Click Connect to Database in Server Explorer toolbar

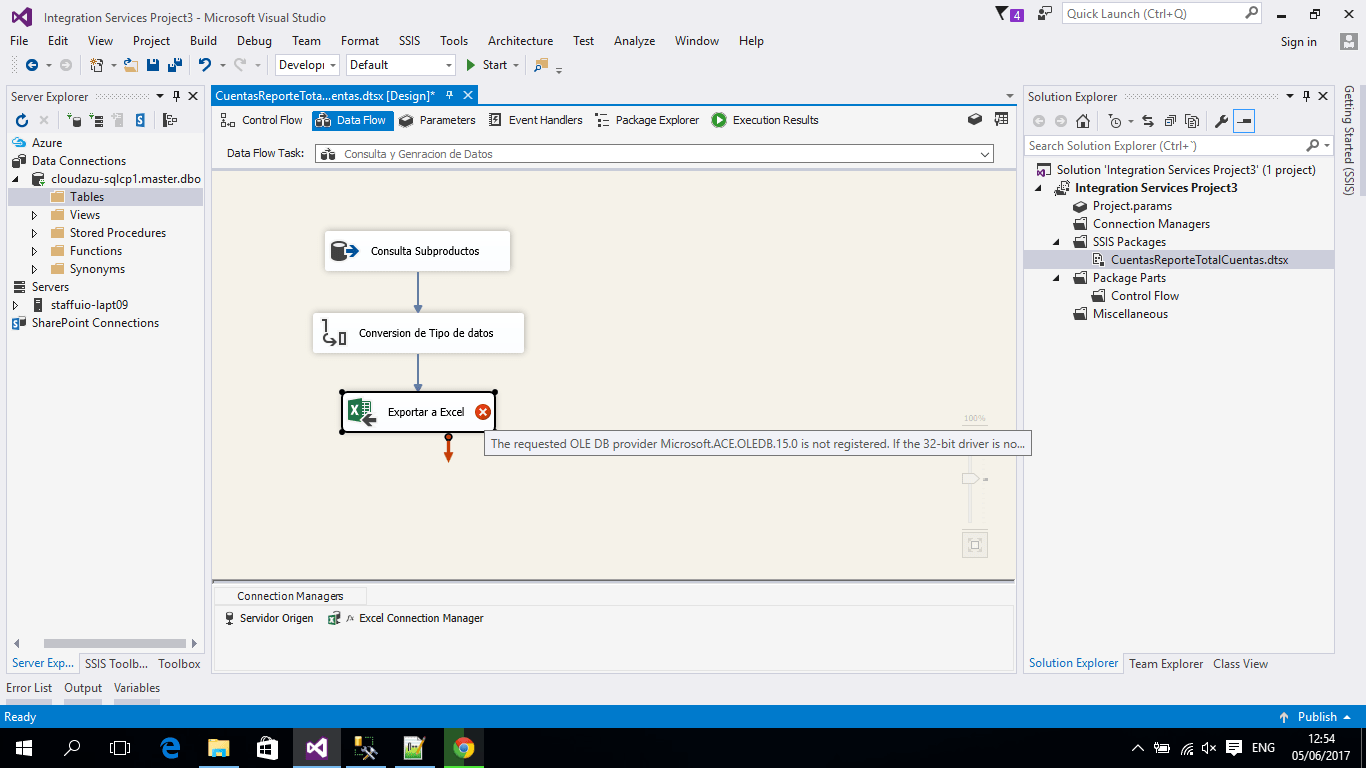click(x=74, y=120)
